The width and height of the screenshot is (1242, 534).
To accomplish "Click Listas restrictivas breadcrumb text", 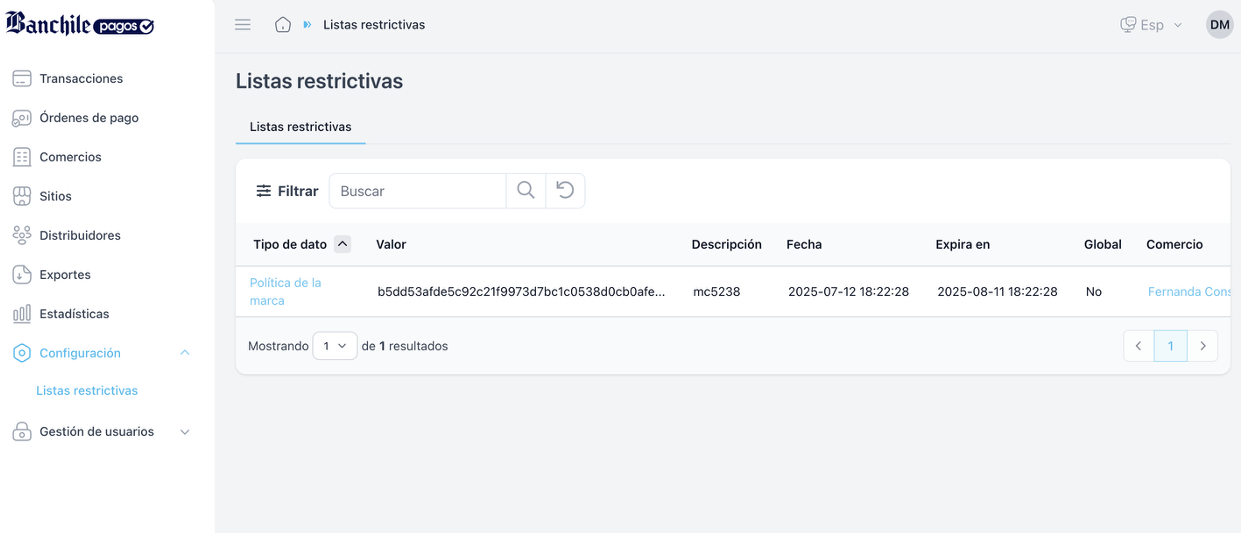I will (x=374, y=25).
